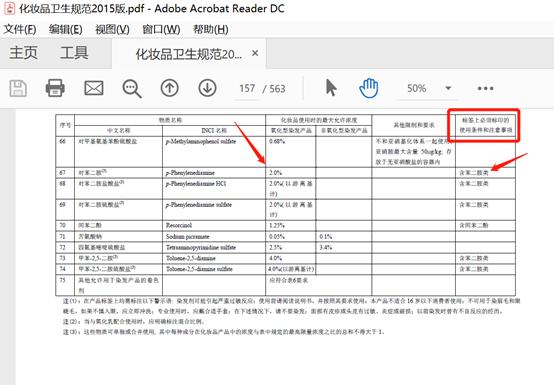Activate the Hand pan tool
This screenshot has height=385, width=554.
[x=369, y=88]
